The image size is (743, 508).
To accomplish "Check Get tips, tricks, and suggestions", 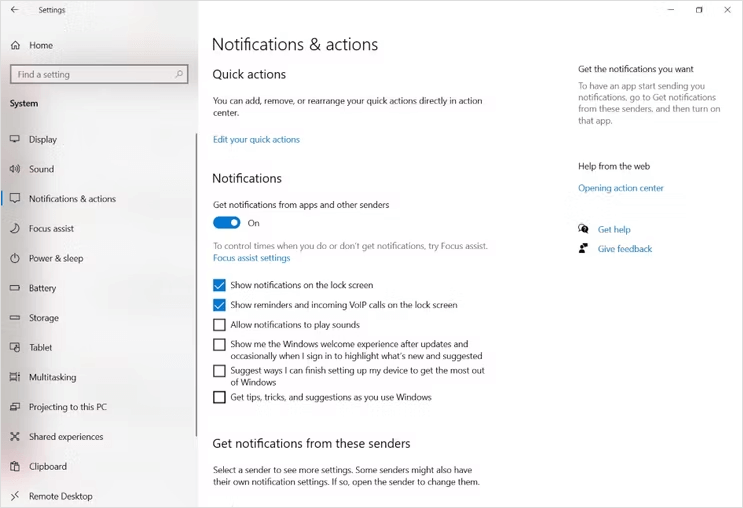I will click(219, 397).
